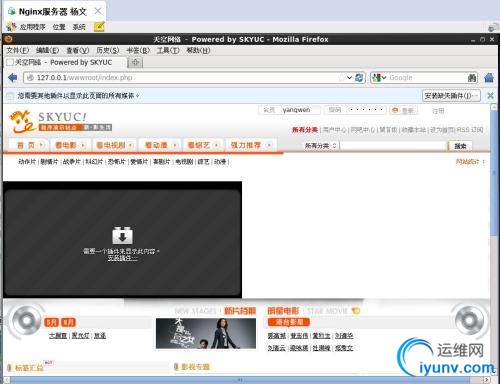The width and height of the screenshot is (500, 384).
Task: Expand the arrow beside 强力推荐 nav item
Action: 269,145
